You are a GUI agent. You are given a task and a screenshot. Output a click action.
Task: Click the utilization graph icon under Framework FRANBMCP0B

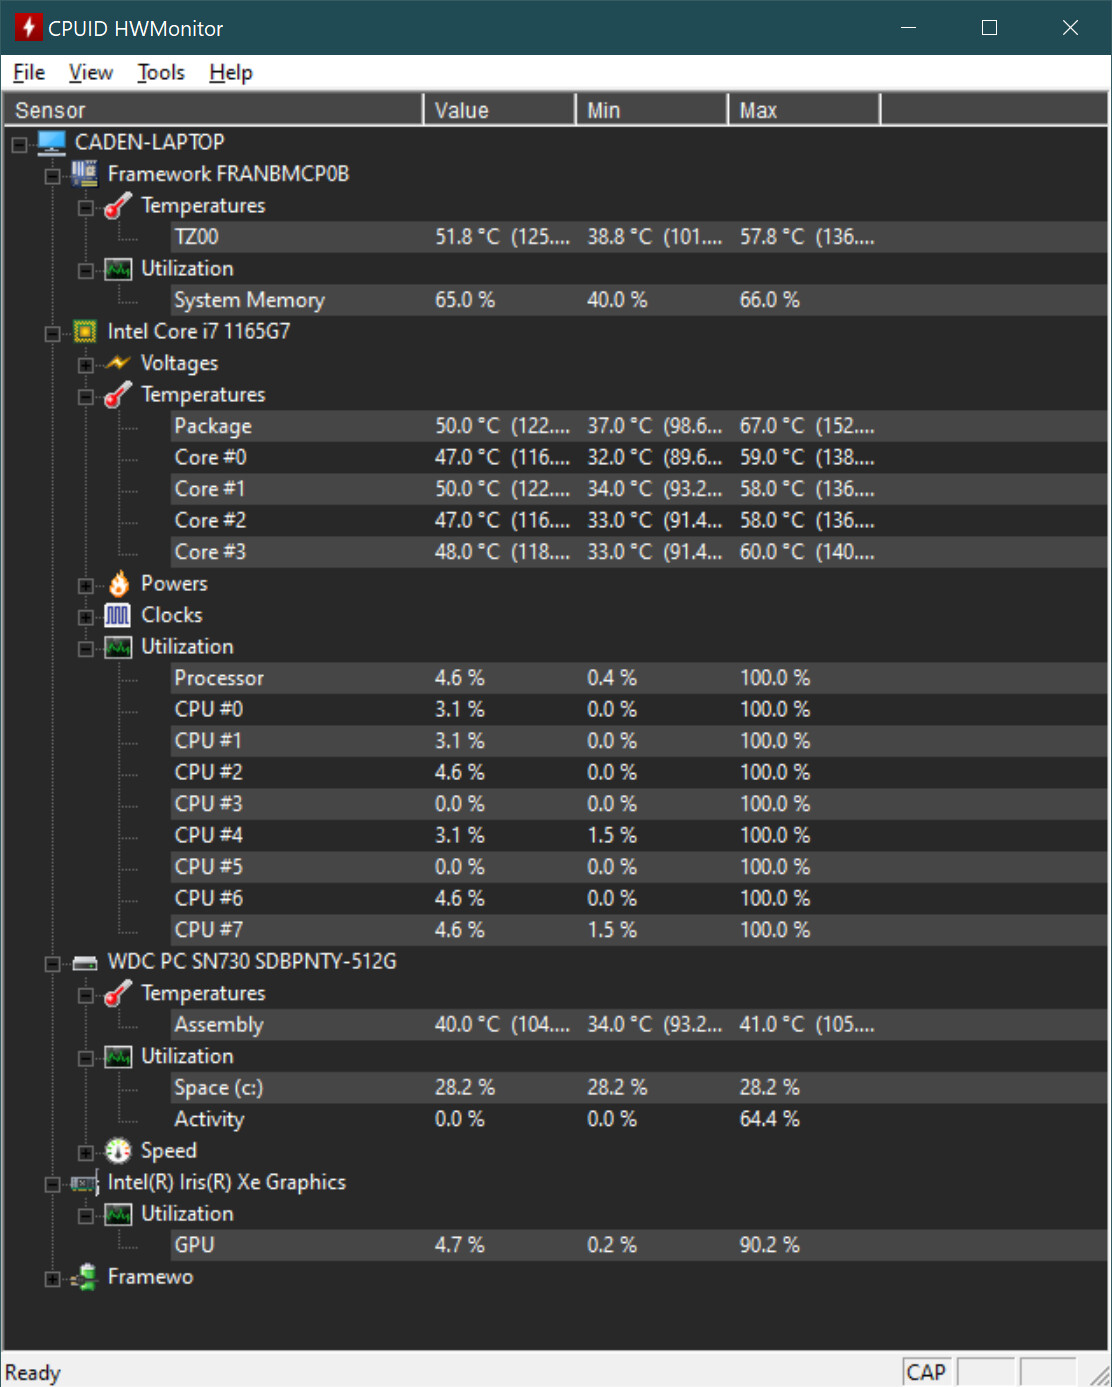(118, 269)
